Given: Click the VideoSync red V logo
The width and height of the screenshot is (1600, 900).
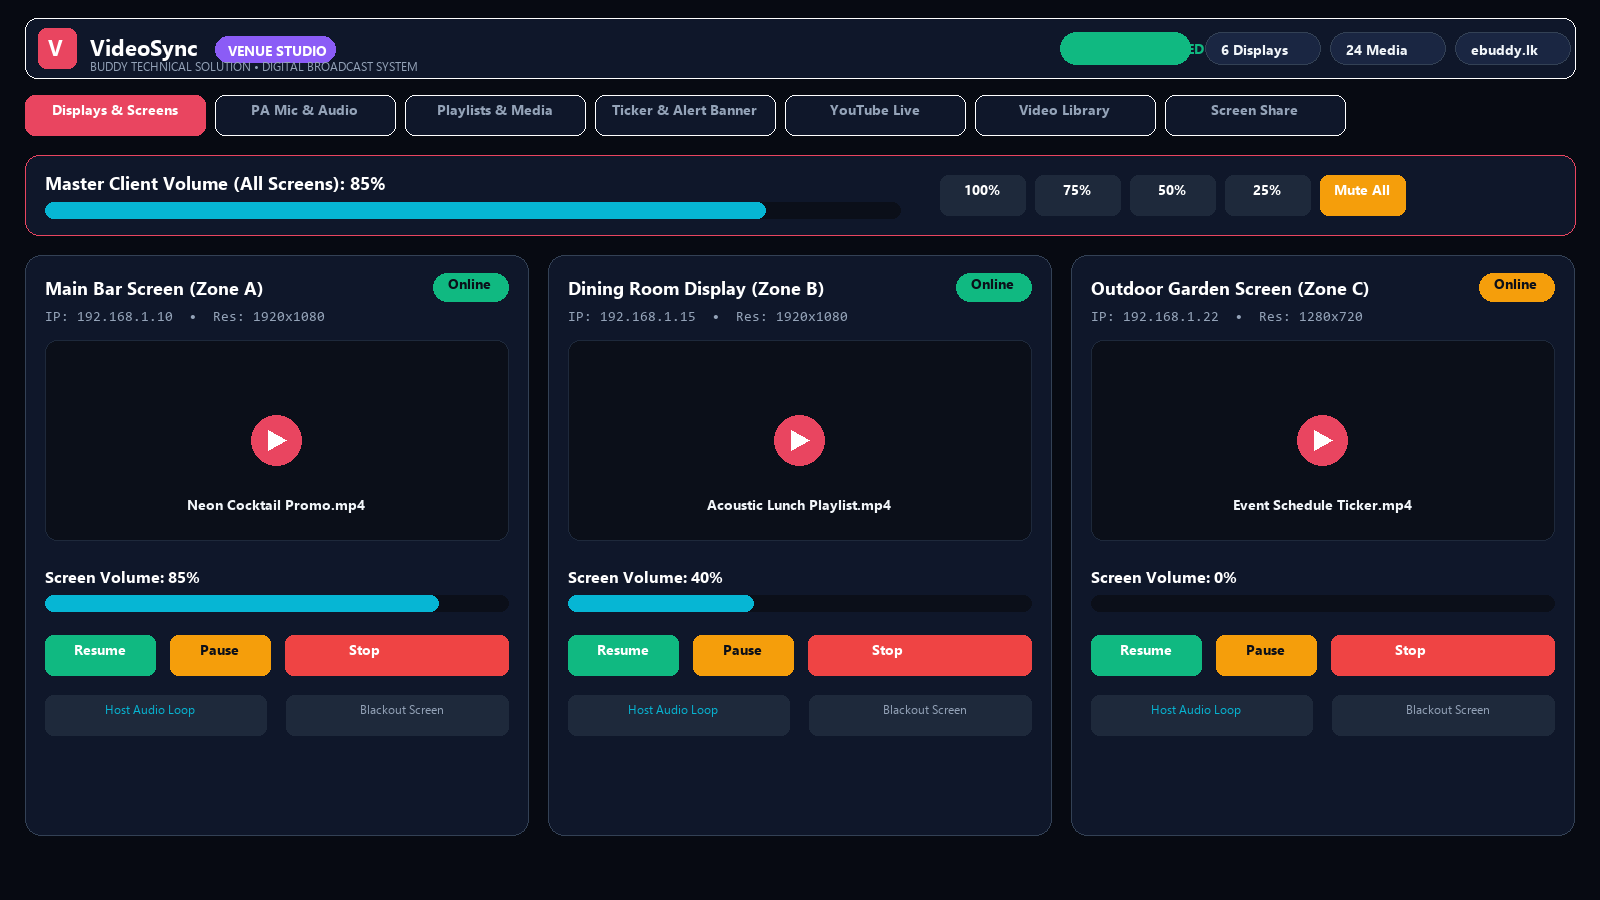Looking at the screenshot, I should 57,48.
